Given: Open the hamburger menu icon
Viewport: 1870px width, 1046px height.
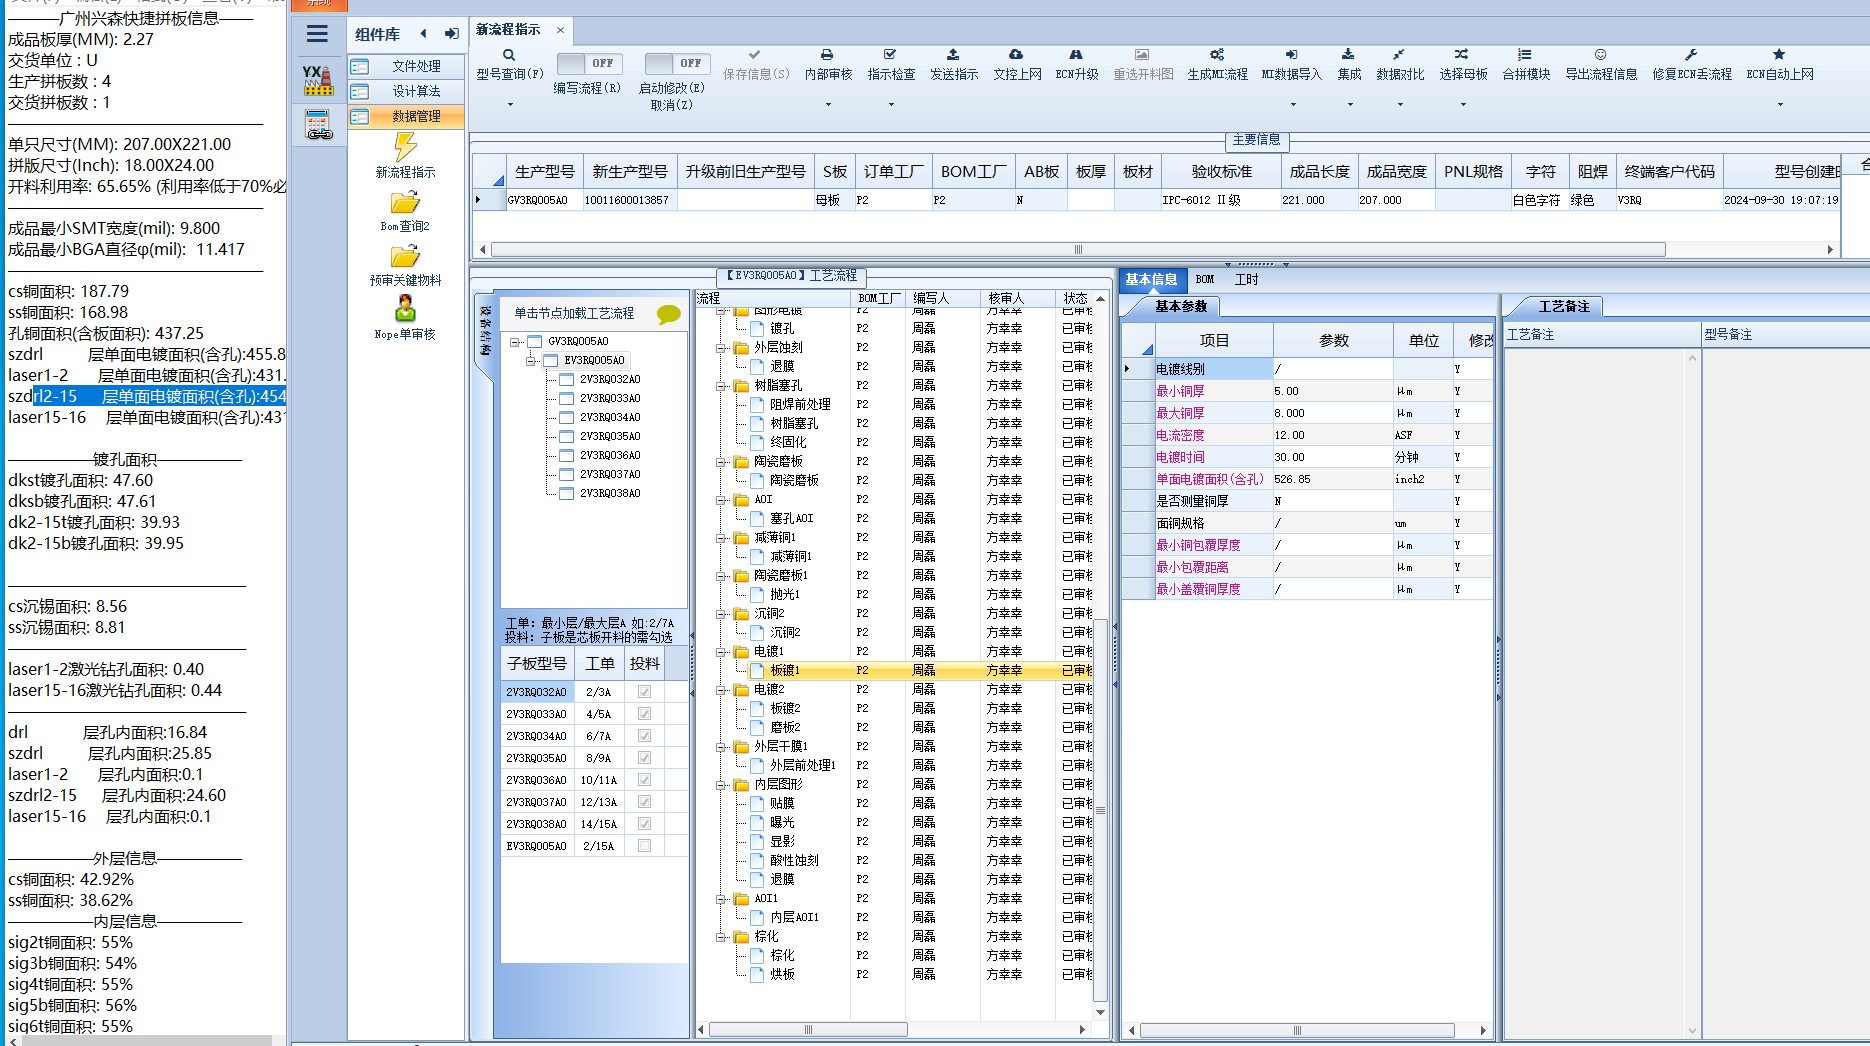Looking at the screenshot, I should point(317,34).
